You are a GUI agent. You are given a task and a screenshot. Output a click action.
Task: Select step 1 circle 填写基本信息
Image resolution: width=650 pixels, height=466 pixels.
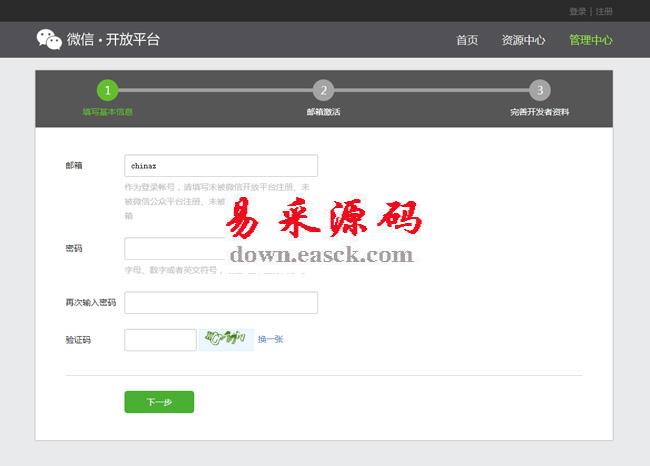pyautogui.click(x=108, y=90)
